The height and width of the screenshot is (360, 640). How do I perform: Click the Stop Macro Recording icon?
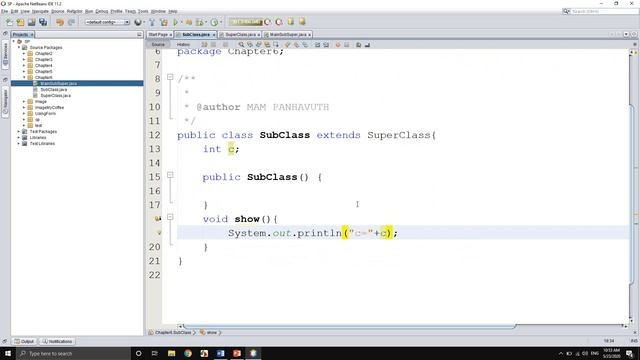click(347, 44)
